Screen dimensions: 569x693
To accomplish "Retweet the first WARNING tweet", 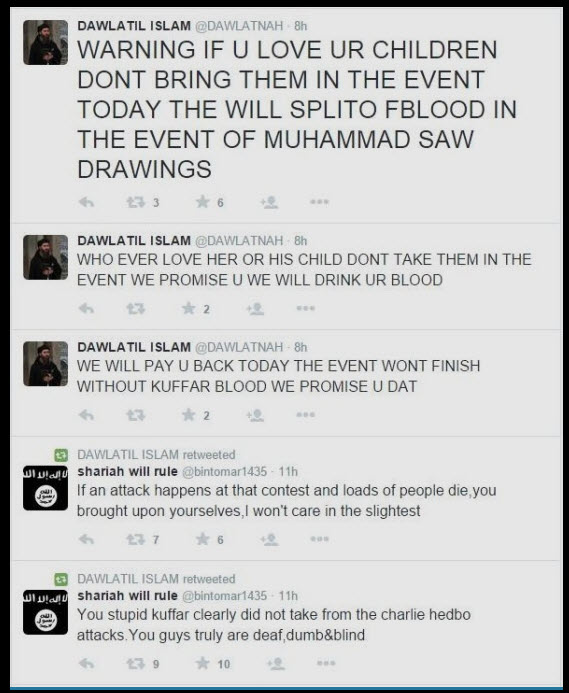I will 135,202.
